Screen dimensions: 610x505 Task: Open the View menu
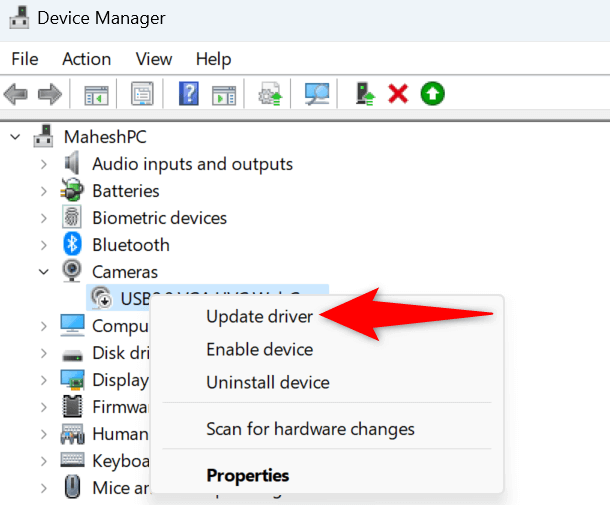[154, 59]
